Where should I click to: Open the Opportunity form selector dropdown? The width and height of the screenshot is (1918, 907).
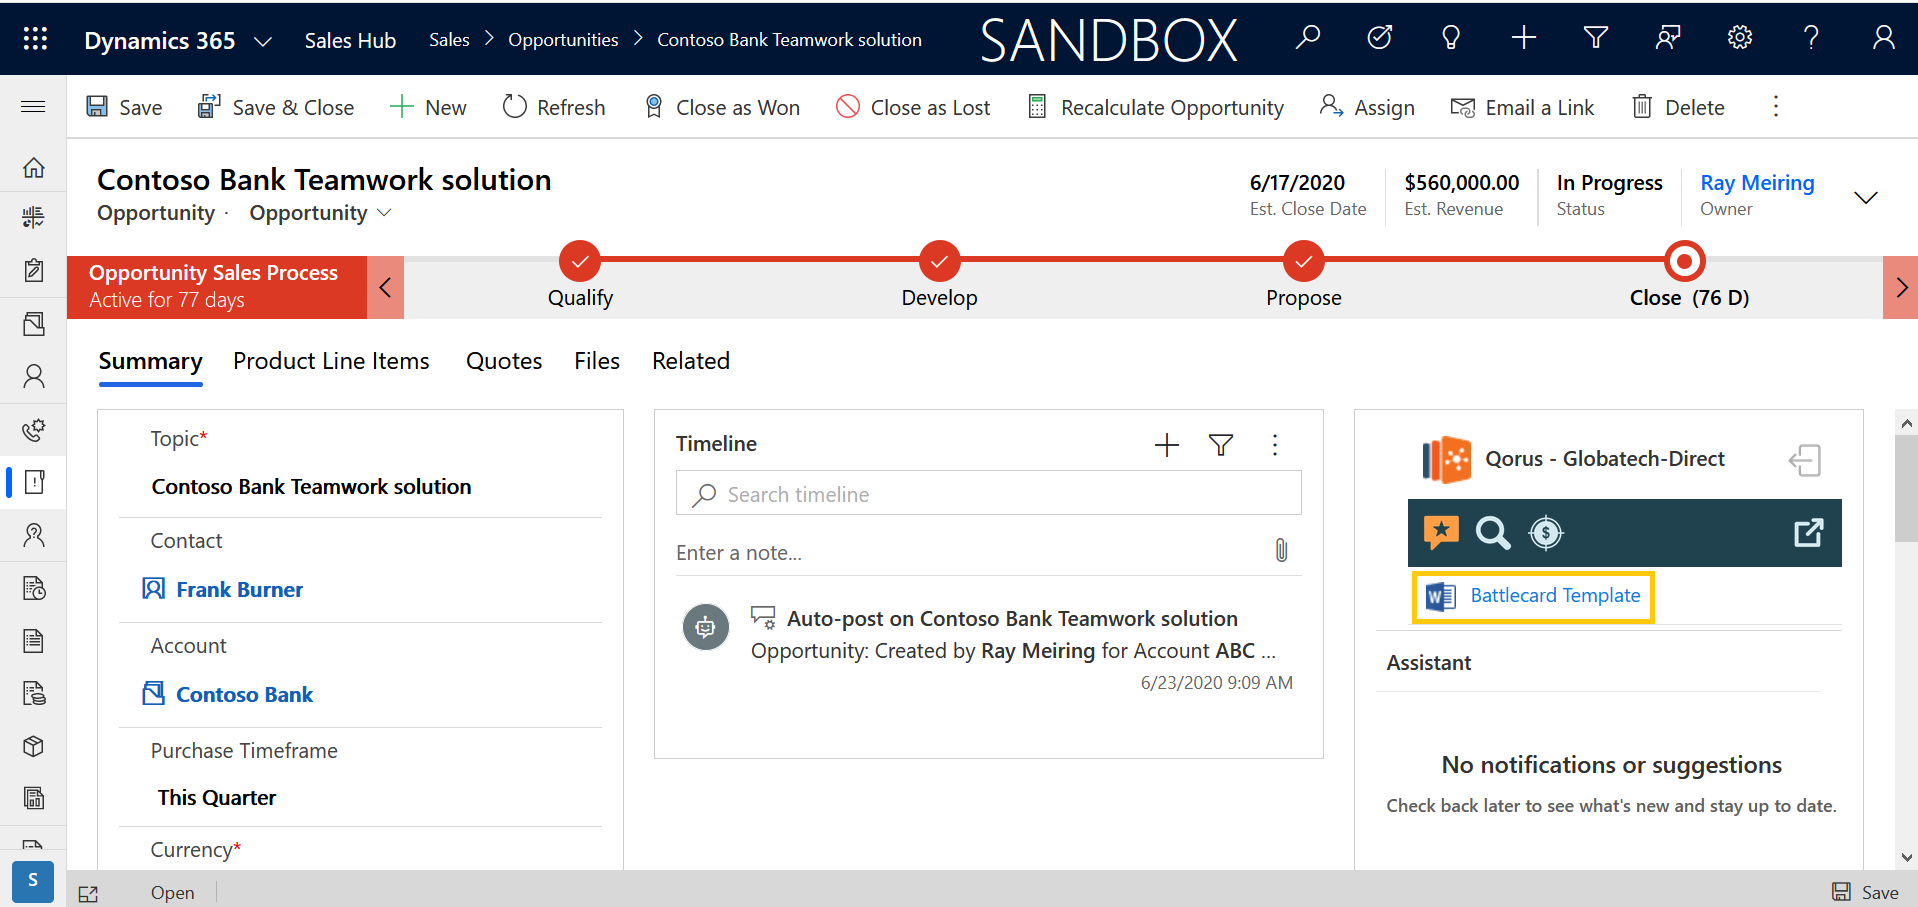tap(320, 213)
